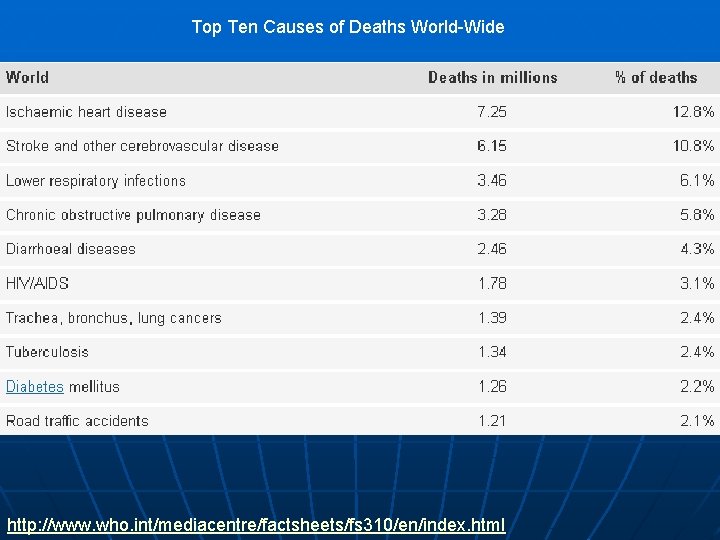Click the 6.1% value

(x=697, y=180)
